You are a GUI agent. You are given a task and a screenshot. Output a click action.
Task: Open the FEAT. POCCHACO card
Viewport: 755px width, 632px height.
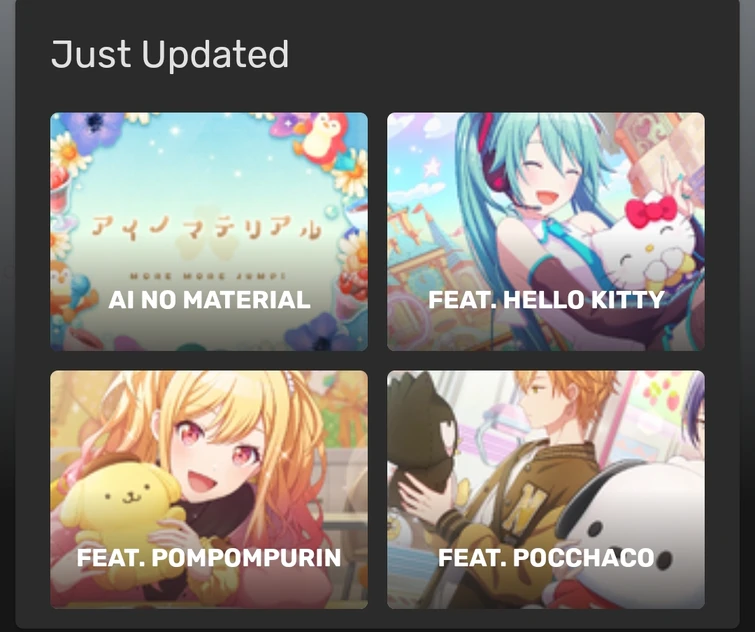click(546, 490)
